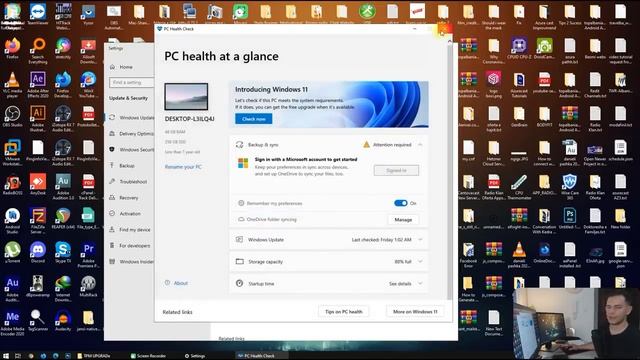This screenshot has height=360, width=640.
Task: Select Troubleshoot in Settings sidebar
Action: pos(133,182)
